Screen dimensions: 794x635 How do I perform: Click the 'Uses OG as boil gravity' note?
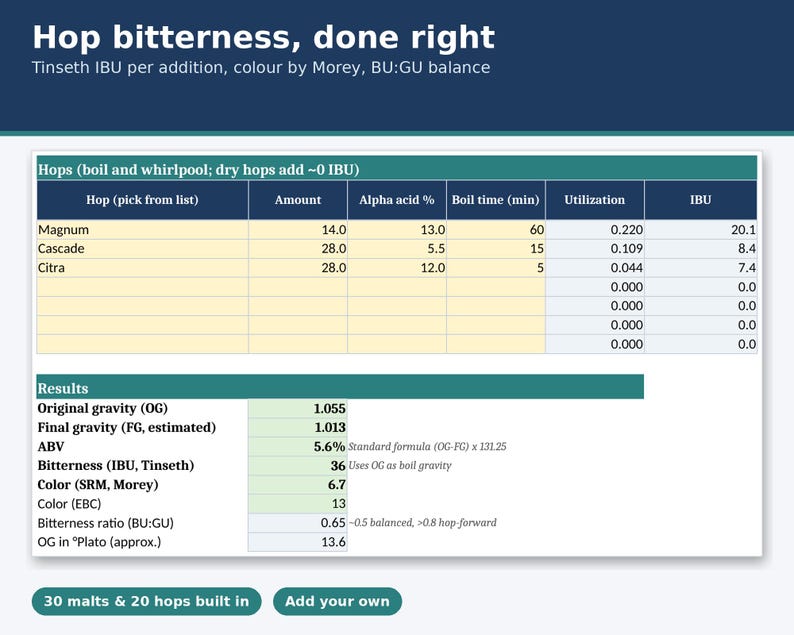(400, 466)
